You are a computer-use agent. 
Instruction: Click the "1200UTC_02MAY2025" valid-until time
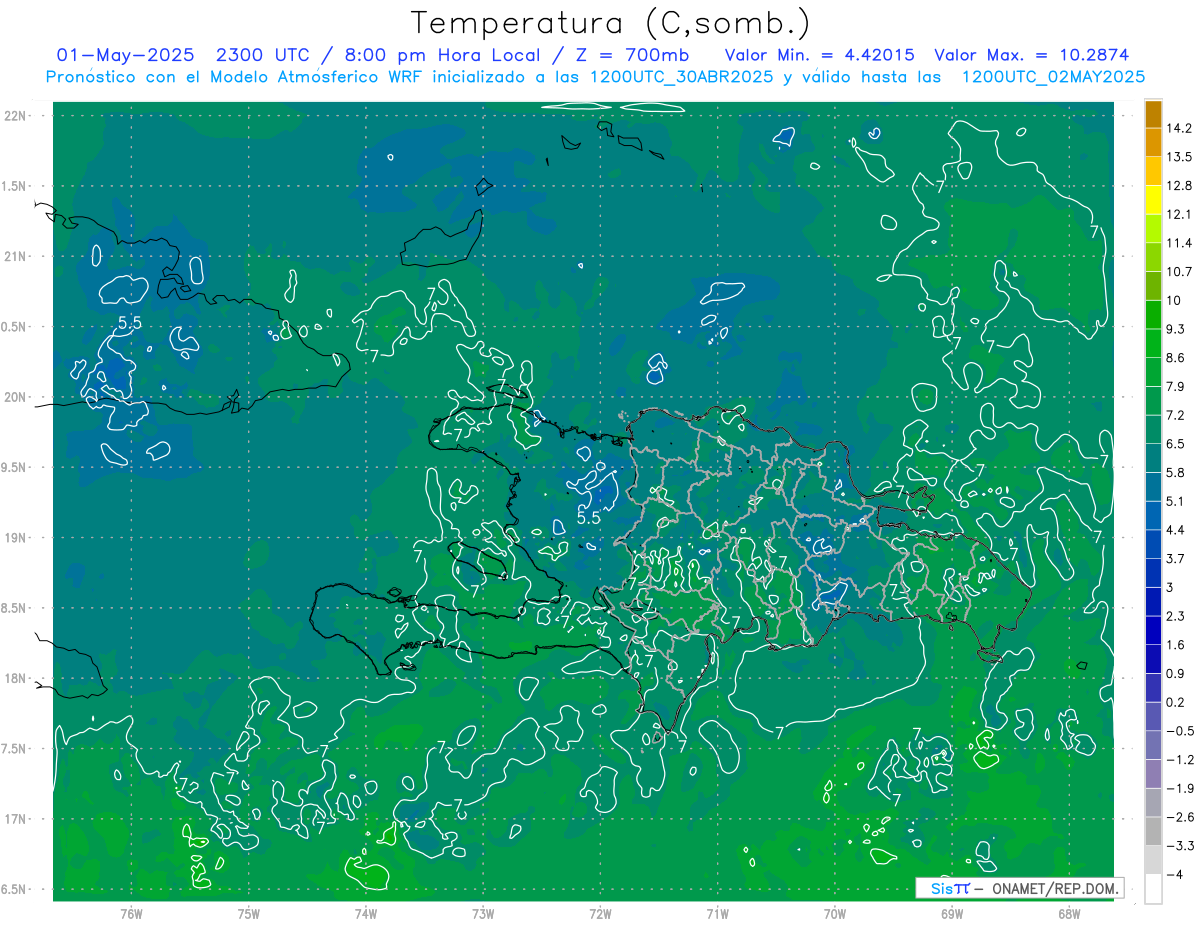pyautogui.click(x=1052, y=77)
